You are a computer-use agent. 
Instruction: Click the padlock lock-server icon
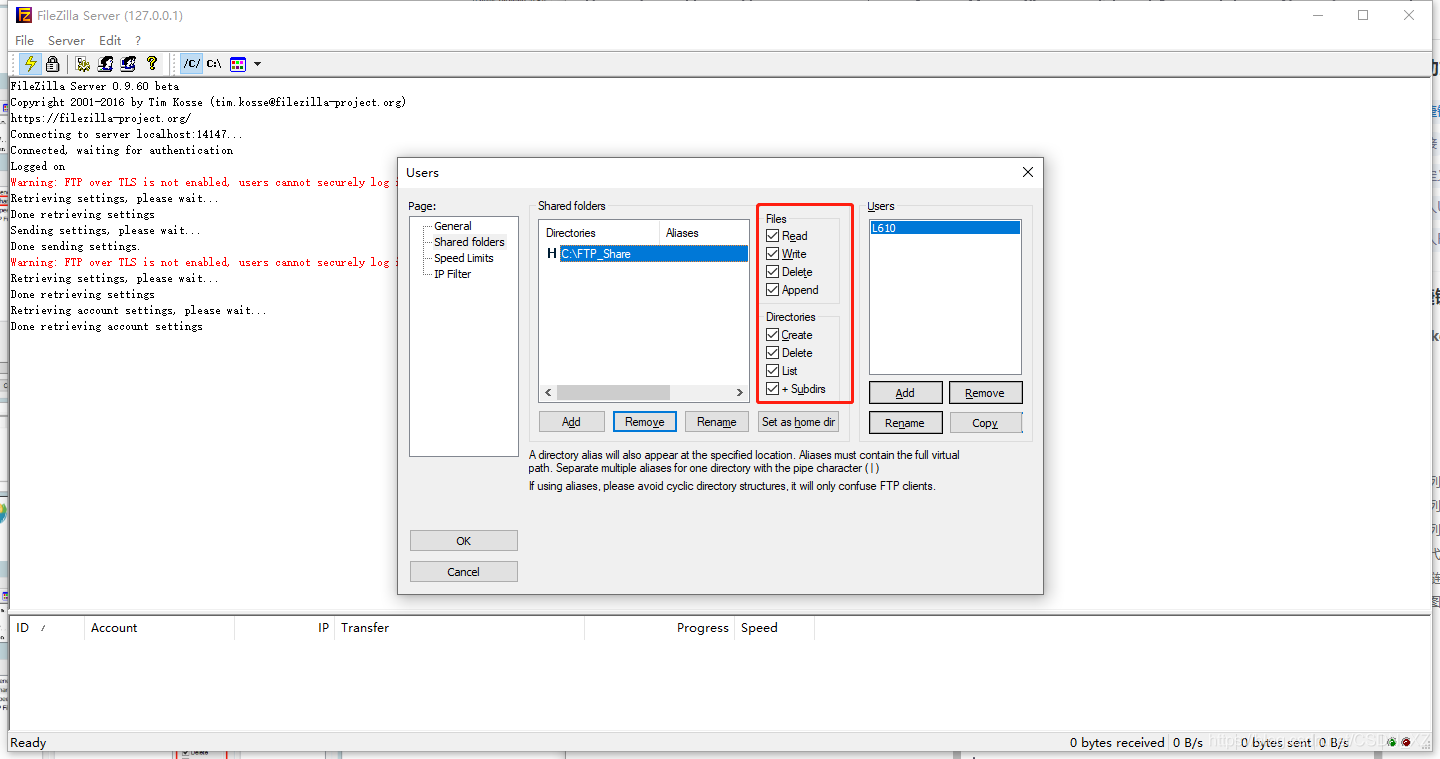coord(53,64)
